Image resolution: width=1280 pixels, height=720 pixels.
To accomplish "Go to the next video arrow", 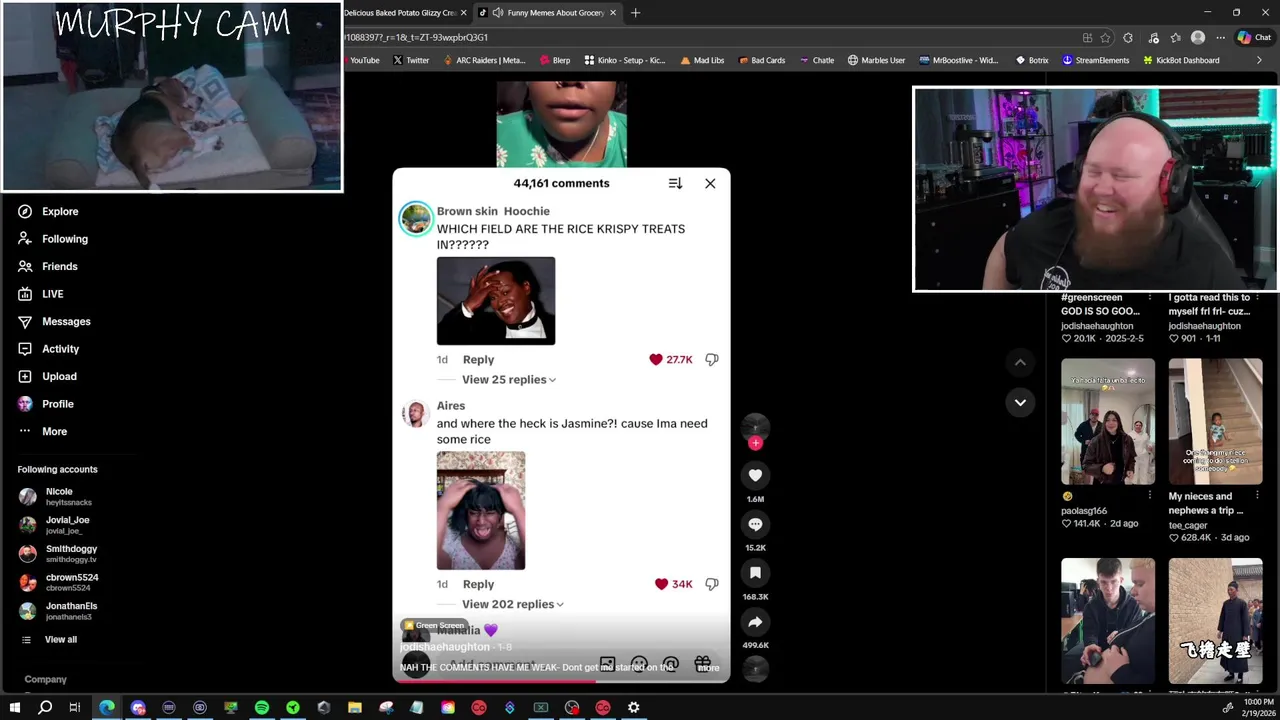I will (1020, 402).
